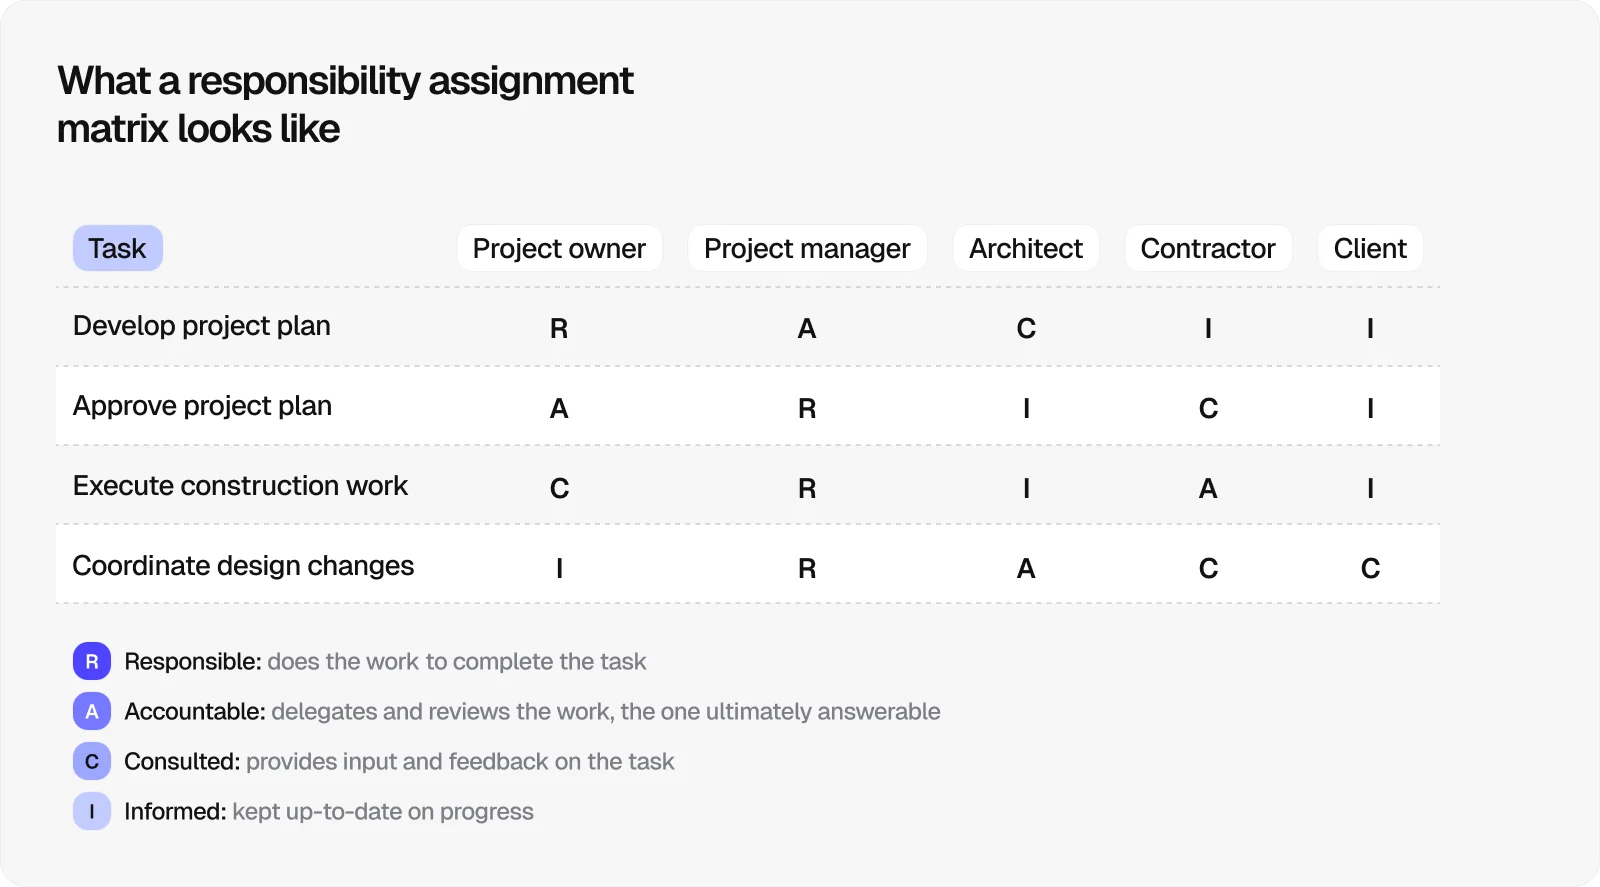Select the Task column header

pos(117,249)
